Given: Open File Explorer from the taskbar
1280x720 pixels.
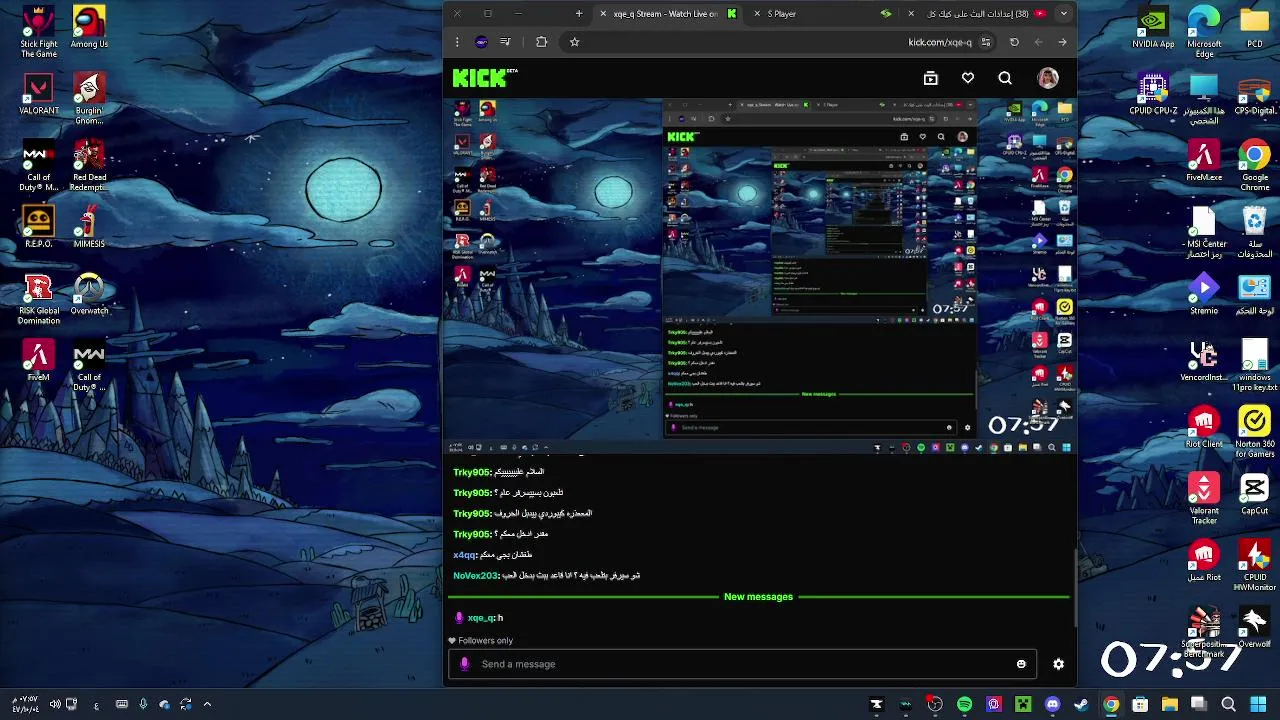Looking at the screenshot, I should point(1169,705).
